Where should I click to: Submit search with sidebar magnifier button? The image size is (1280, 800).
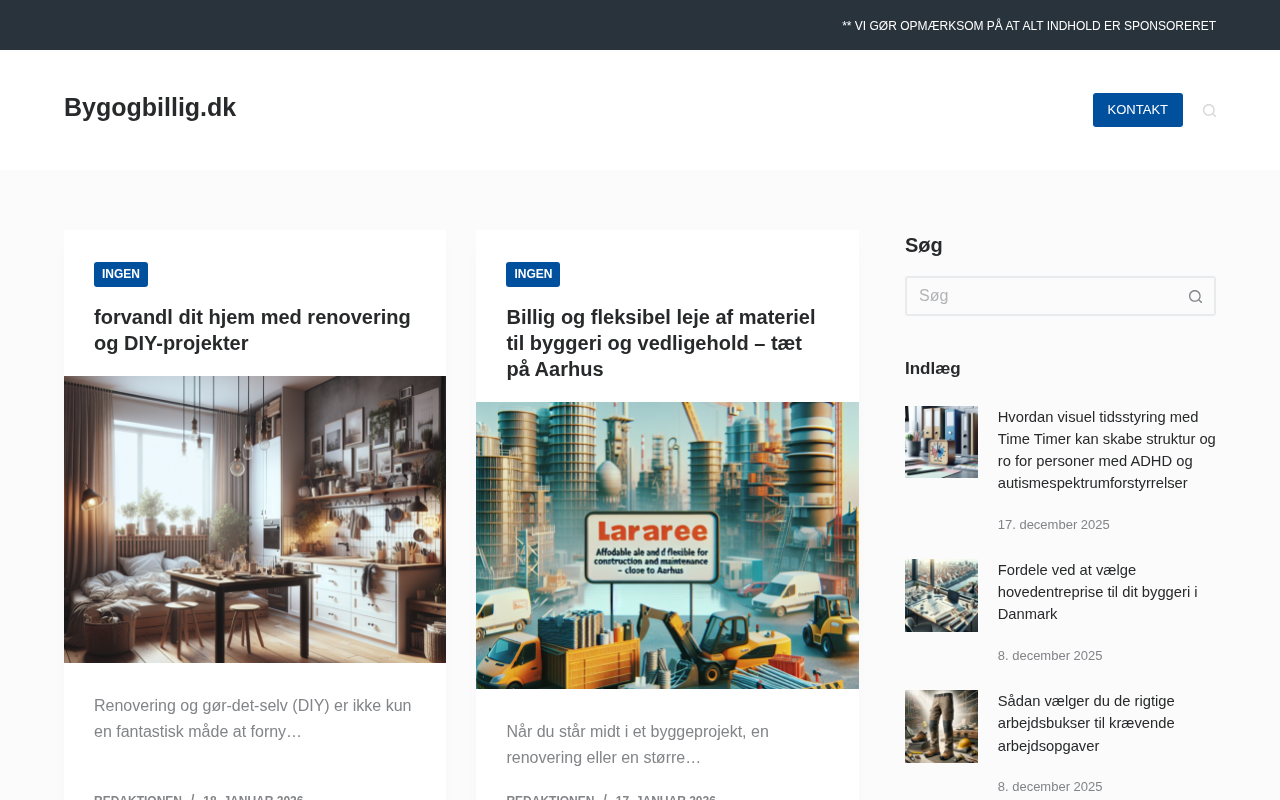pos(1195,296)
